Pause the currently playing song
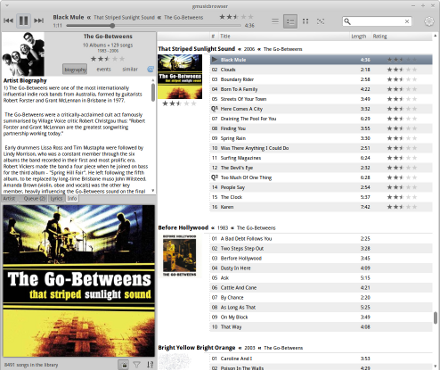 23,21
